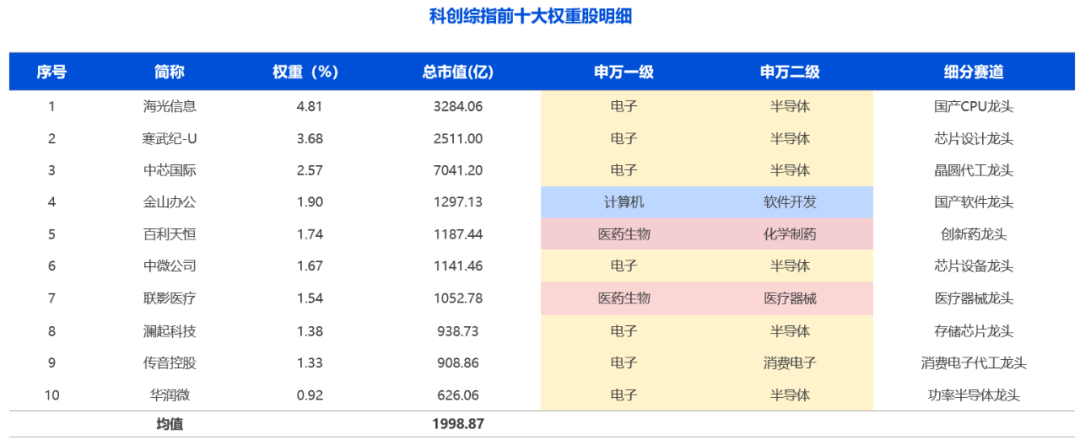
Task: Select the stock name 百利天恒
Action: [169, 235]
